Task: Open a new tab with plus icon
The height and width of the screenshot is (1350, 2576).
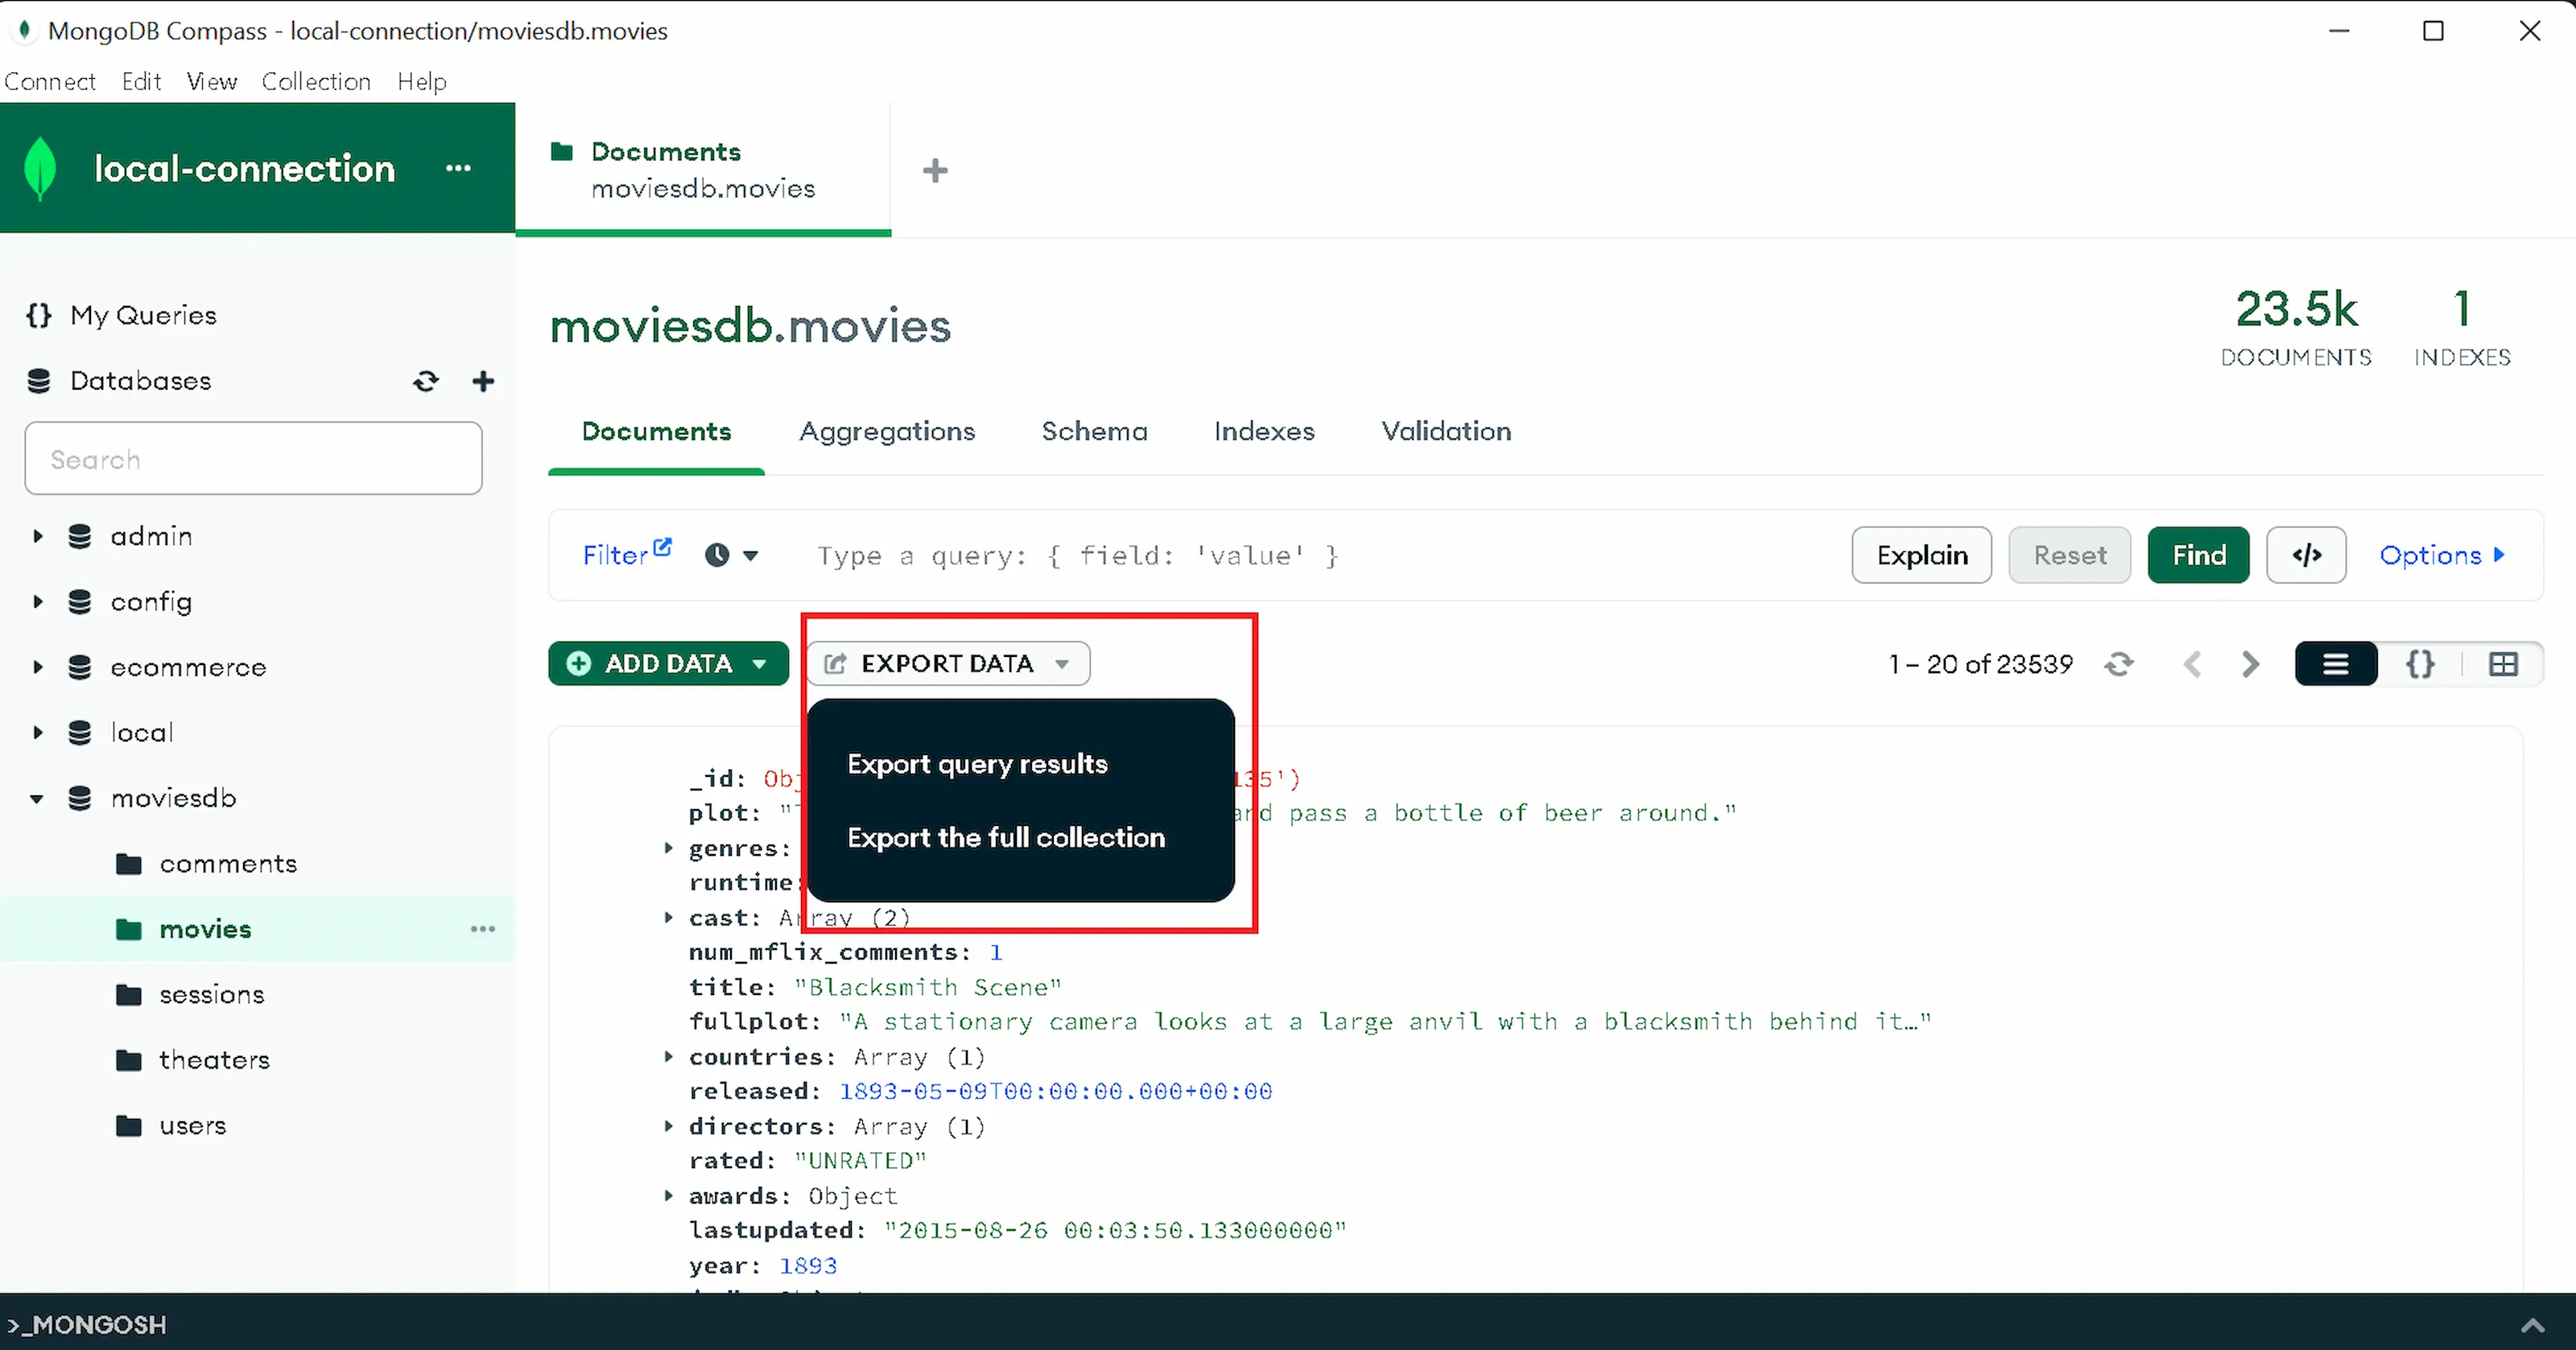Action: [935, 171]
